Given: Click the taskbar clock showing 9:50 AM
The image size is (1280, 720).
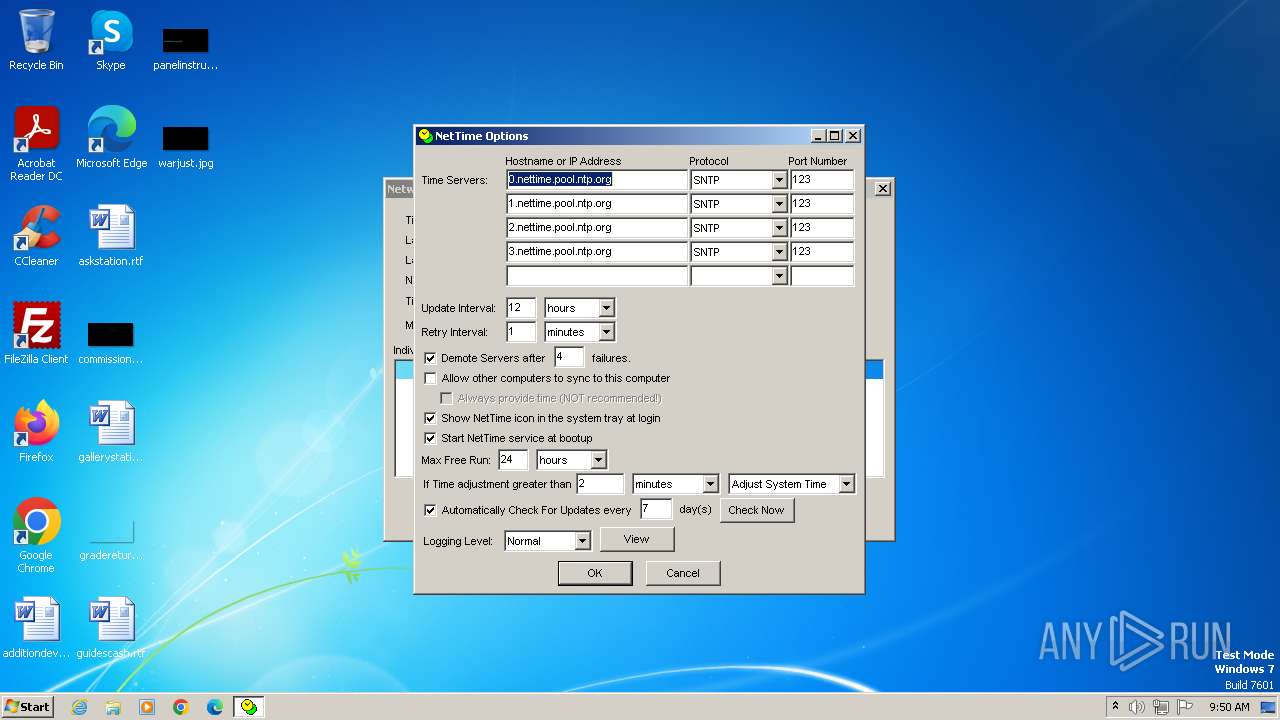Looking at the screenshot, I should [1229, 707].
